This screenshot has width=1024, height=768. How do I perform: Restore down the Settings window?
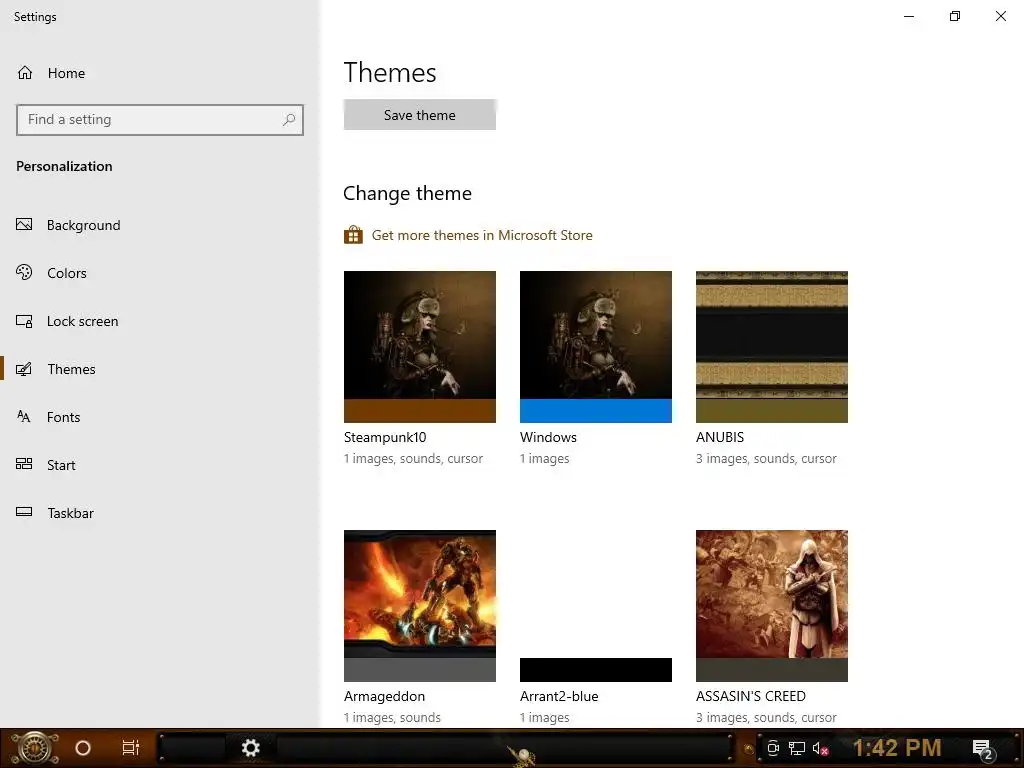(x=955, y=16)
